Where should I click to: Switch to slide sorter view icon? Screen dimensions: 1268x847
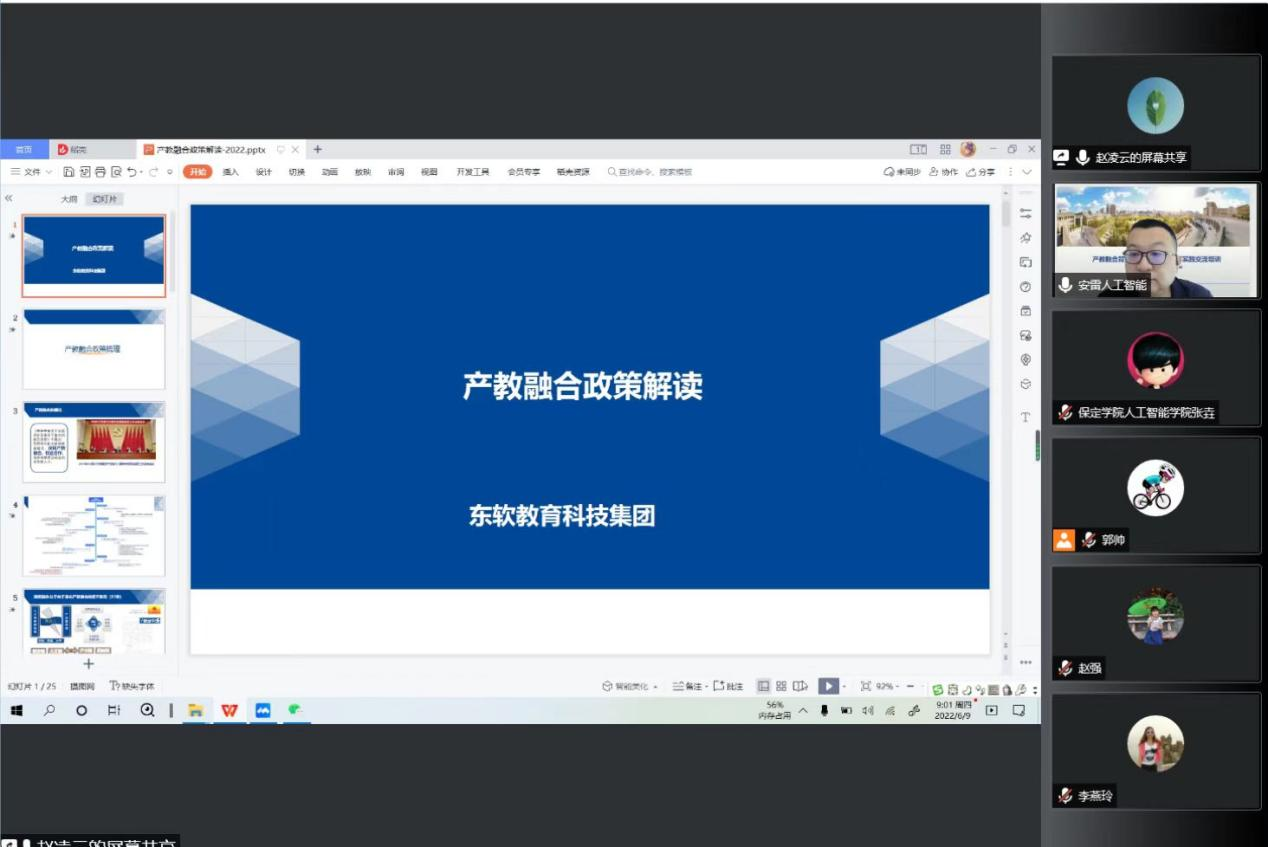pos(781,686)
